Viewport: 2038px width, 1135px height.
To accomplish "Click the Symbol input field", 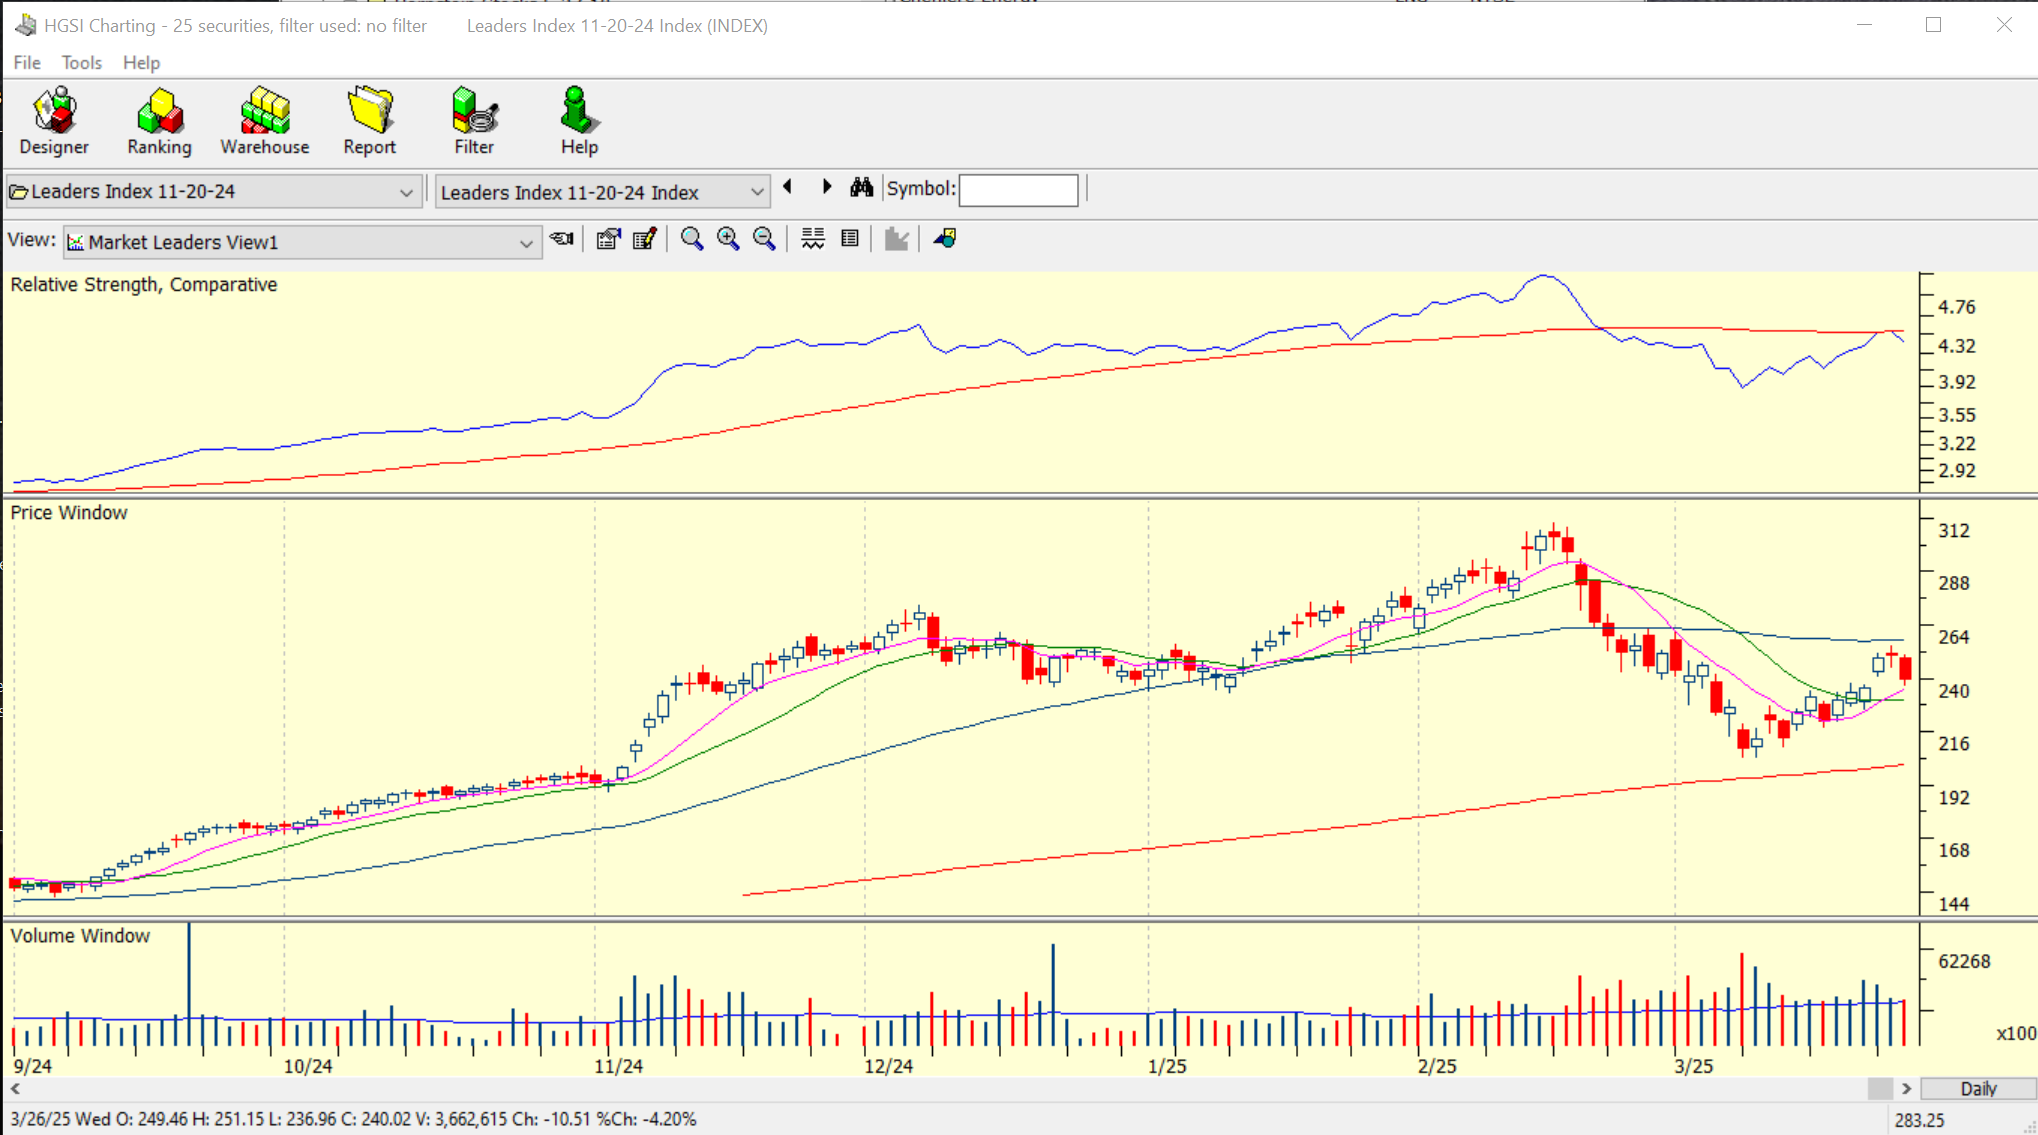I will coord(1018,190).
